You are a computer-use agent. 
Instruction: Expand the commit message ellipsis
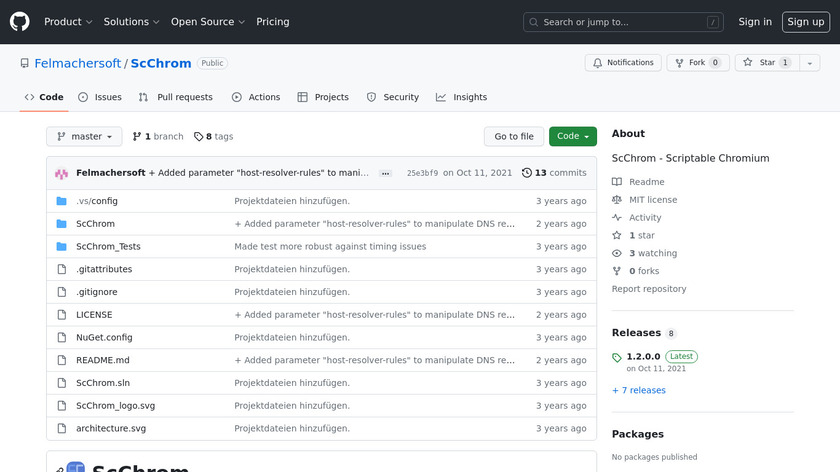click(385, 173)
